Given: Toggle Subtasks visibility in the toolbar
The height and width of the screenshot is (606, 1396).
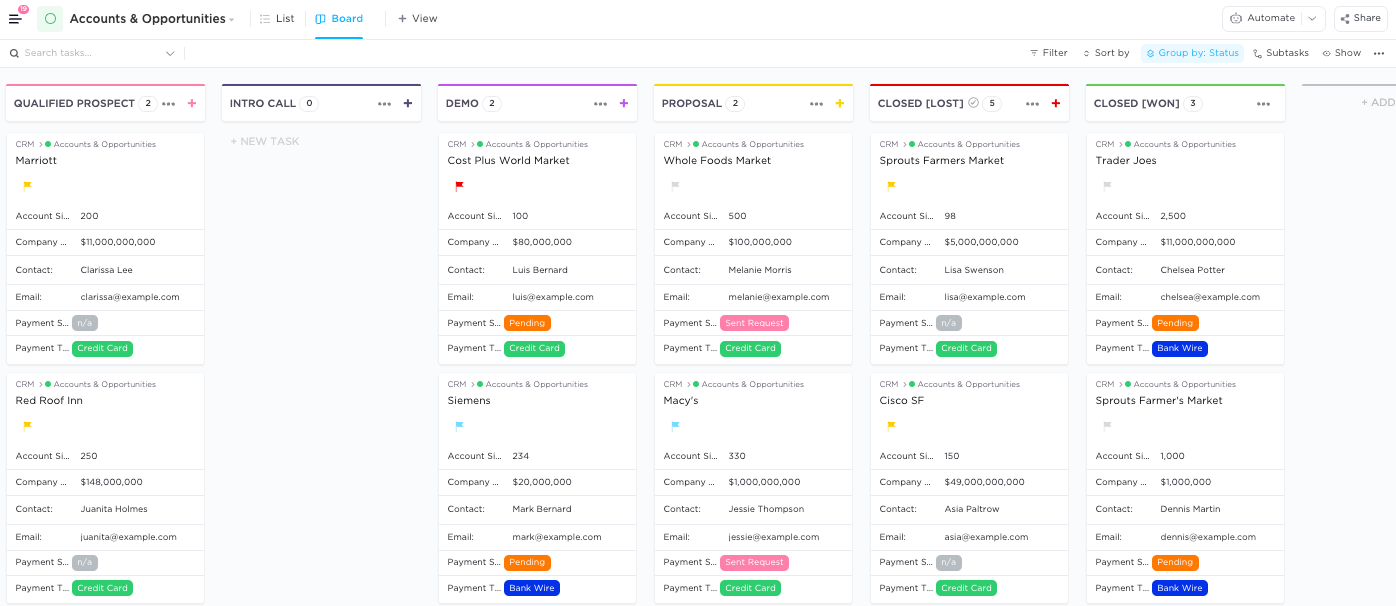Looking at the screenshot, I should [1280, 52].
